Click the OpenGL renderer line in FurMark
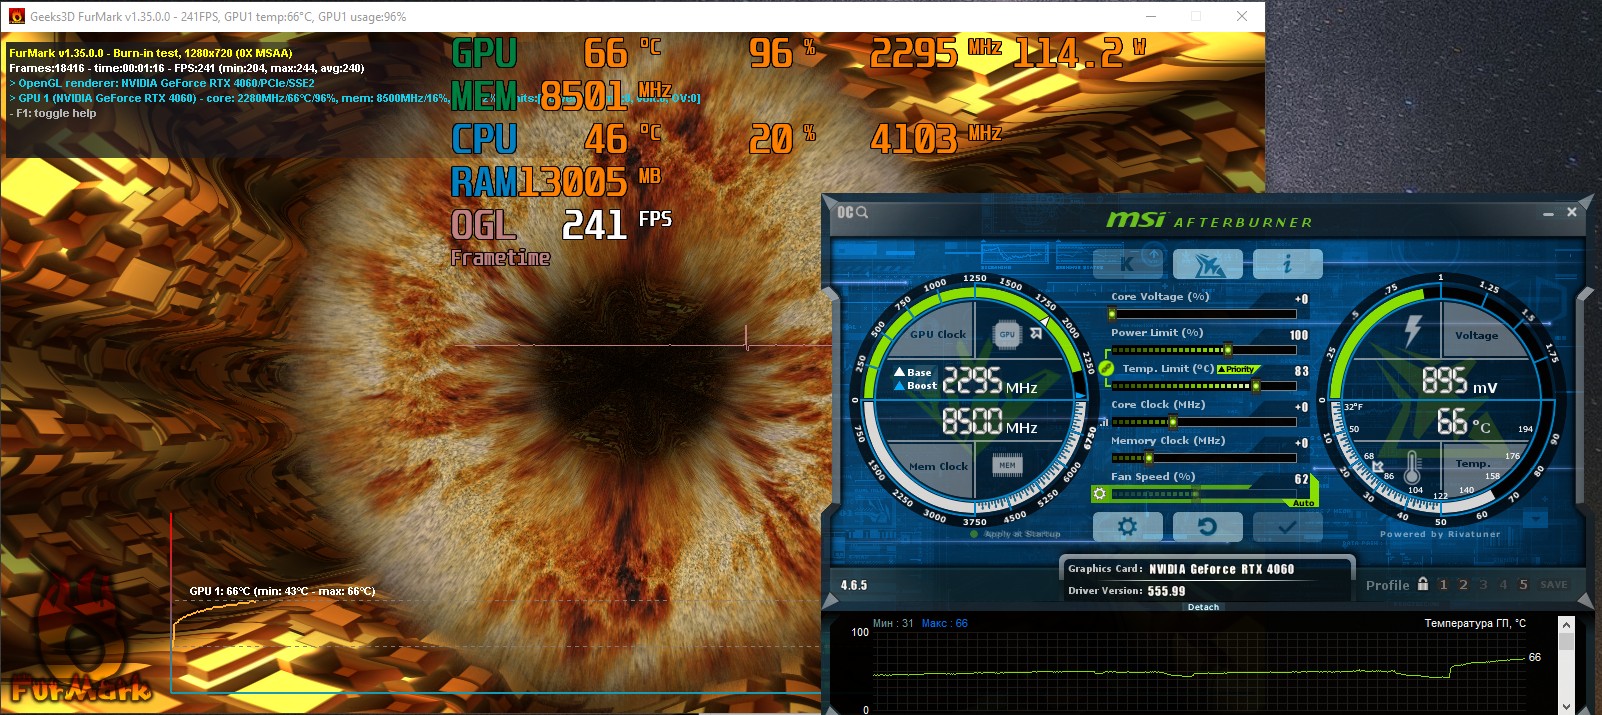 (x=162, y=83)
